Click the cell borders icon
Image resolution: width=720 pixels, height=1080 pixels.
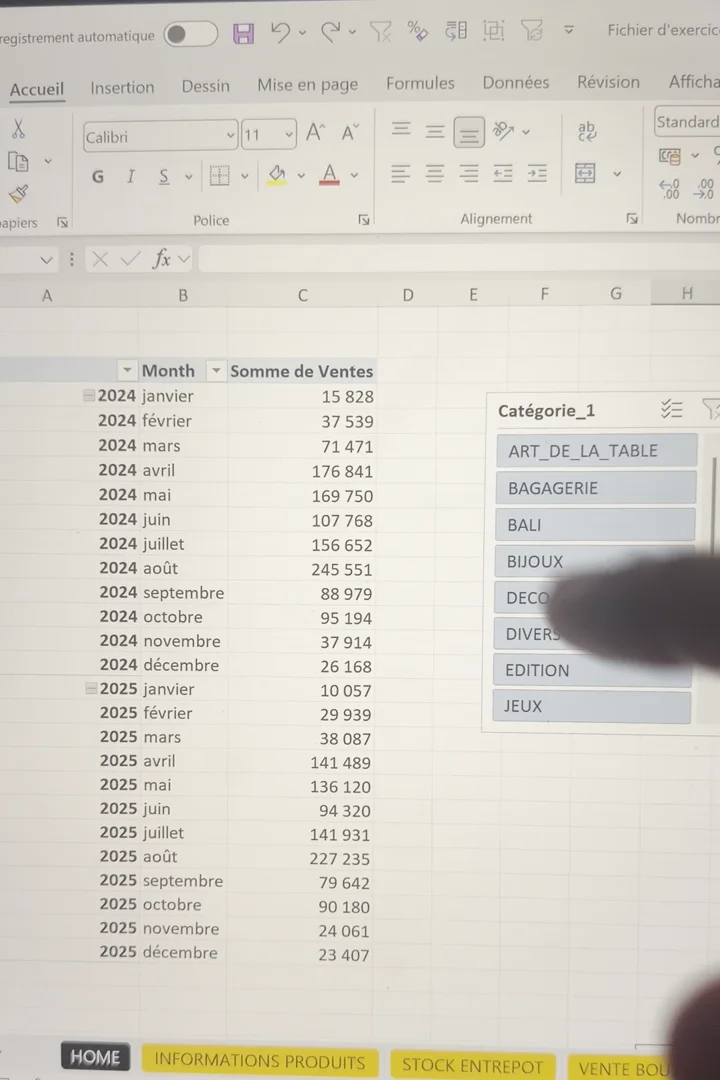point(220,176)
